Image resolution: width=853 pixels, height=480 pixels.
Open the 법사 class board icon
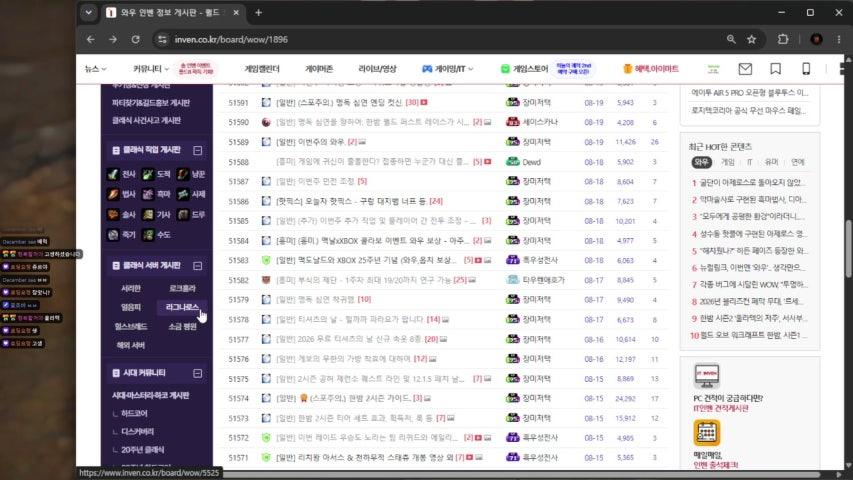coord(113,194)
